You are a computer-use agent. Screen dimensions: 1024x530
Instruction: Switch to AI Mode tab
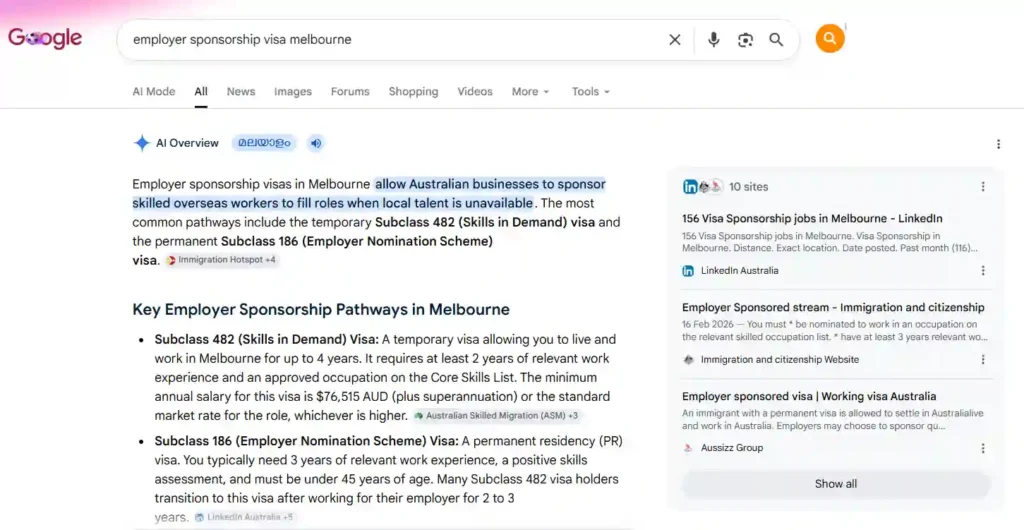(153, 91)
